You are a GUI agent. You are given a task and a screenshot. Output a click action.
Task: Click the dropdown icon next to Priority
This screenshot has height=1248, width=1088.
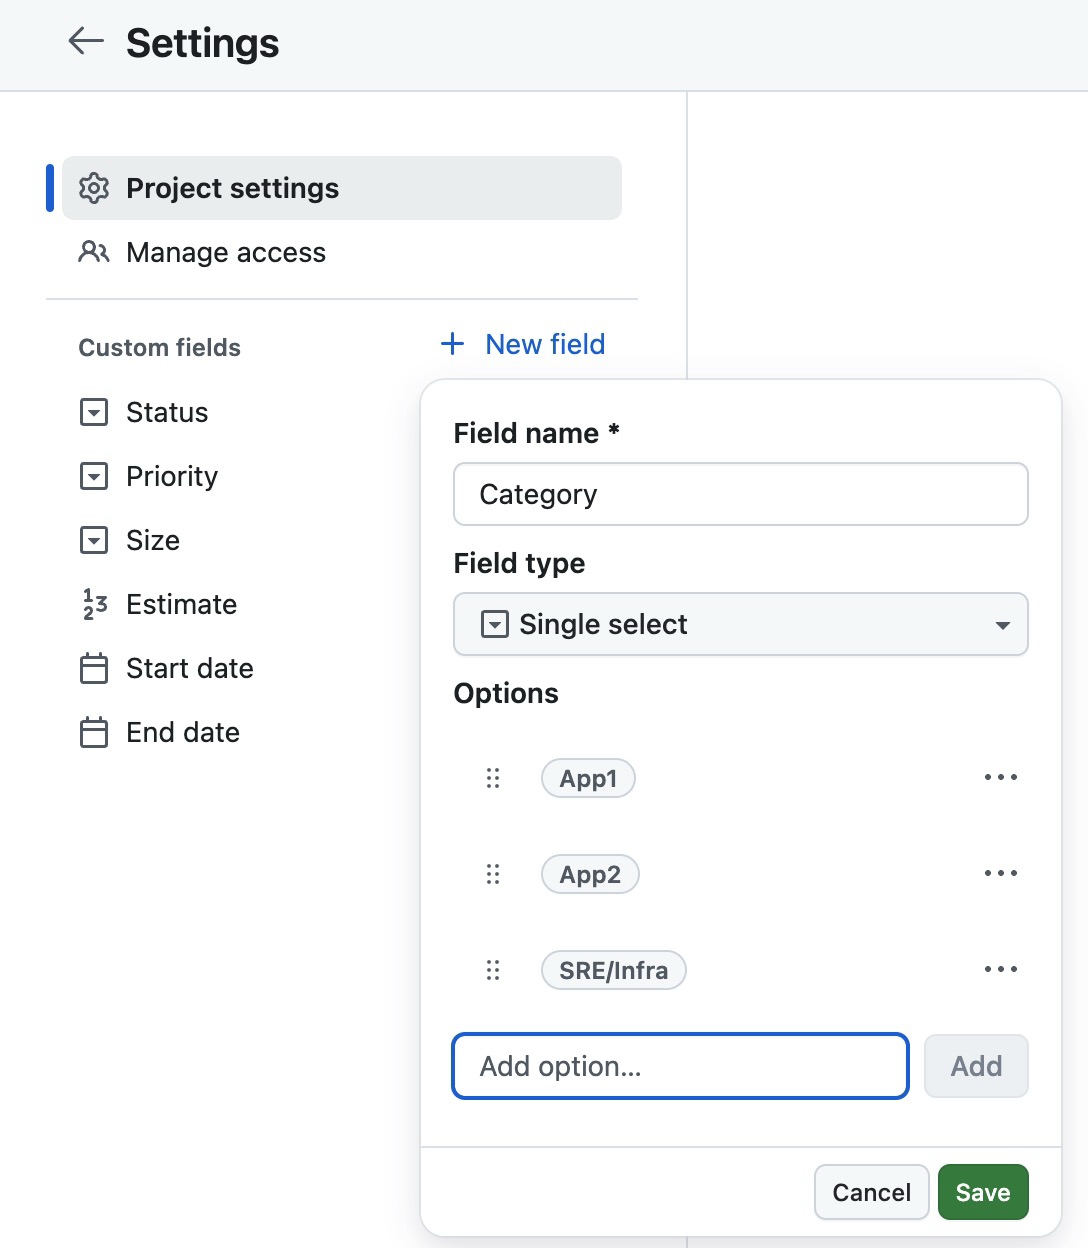pyautogui.click(x=93, y=477)
